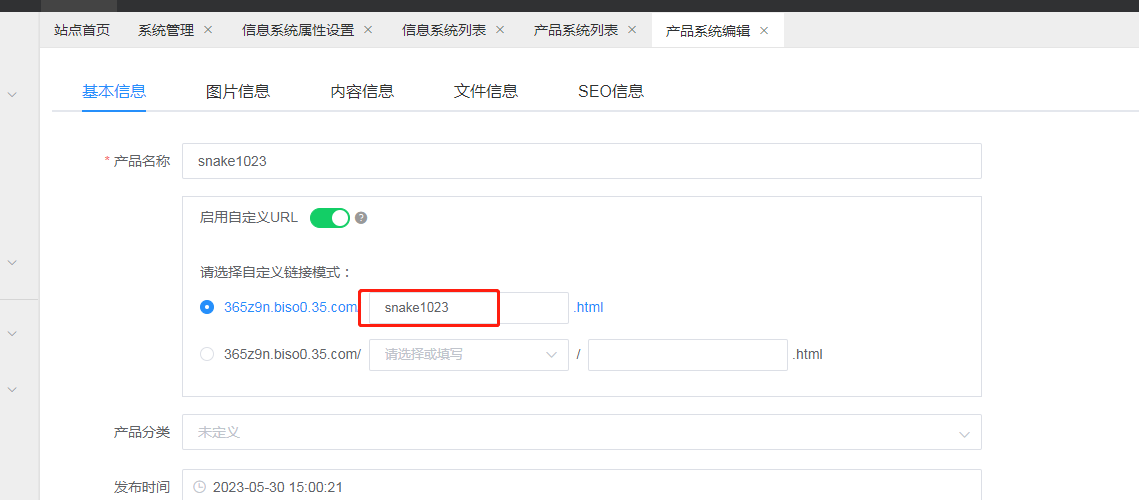The image size is (1139, 500).
Task: Open the SEO信息 tab
Action: [610, 91]
